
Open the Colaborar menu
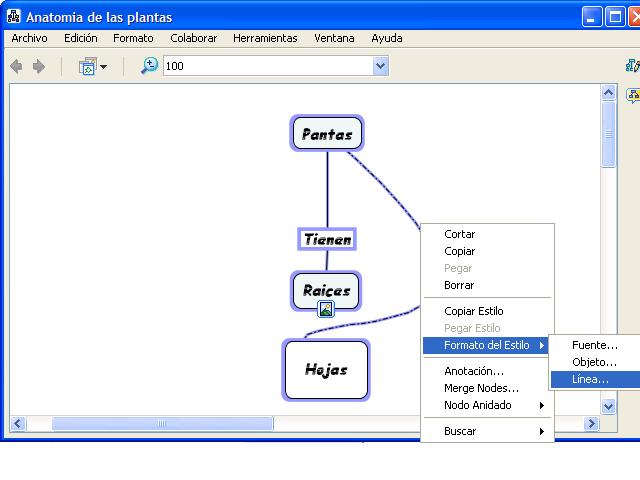tap(193, 38)
